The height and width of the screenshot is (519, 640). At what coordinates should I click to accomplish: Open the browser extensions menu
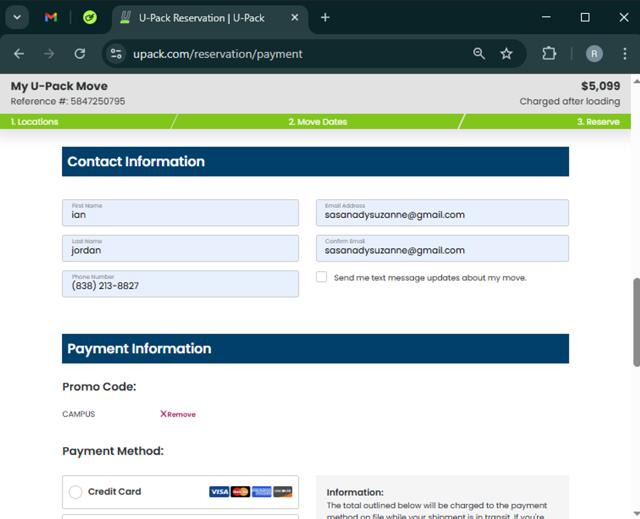[x=549, y=53]
